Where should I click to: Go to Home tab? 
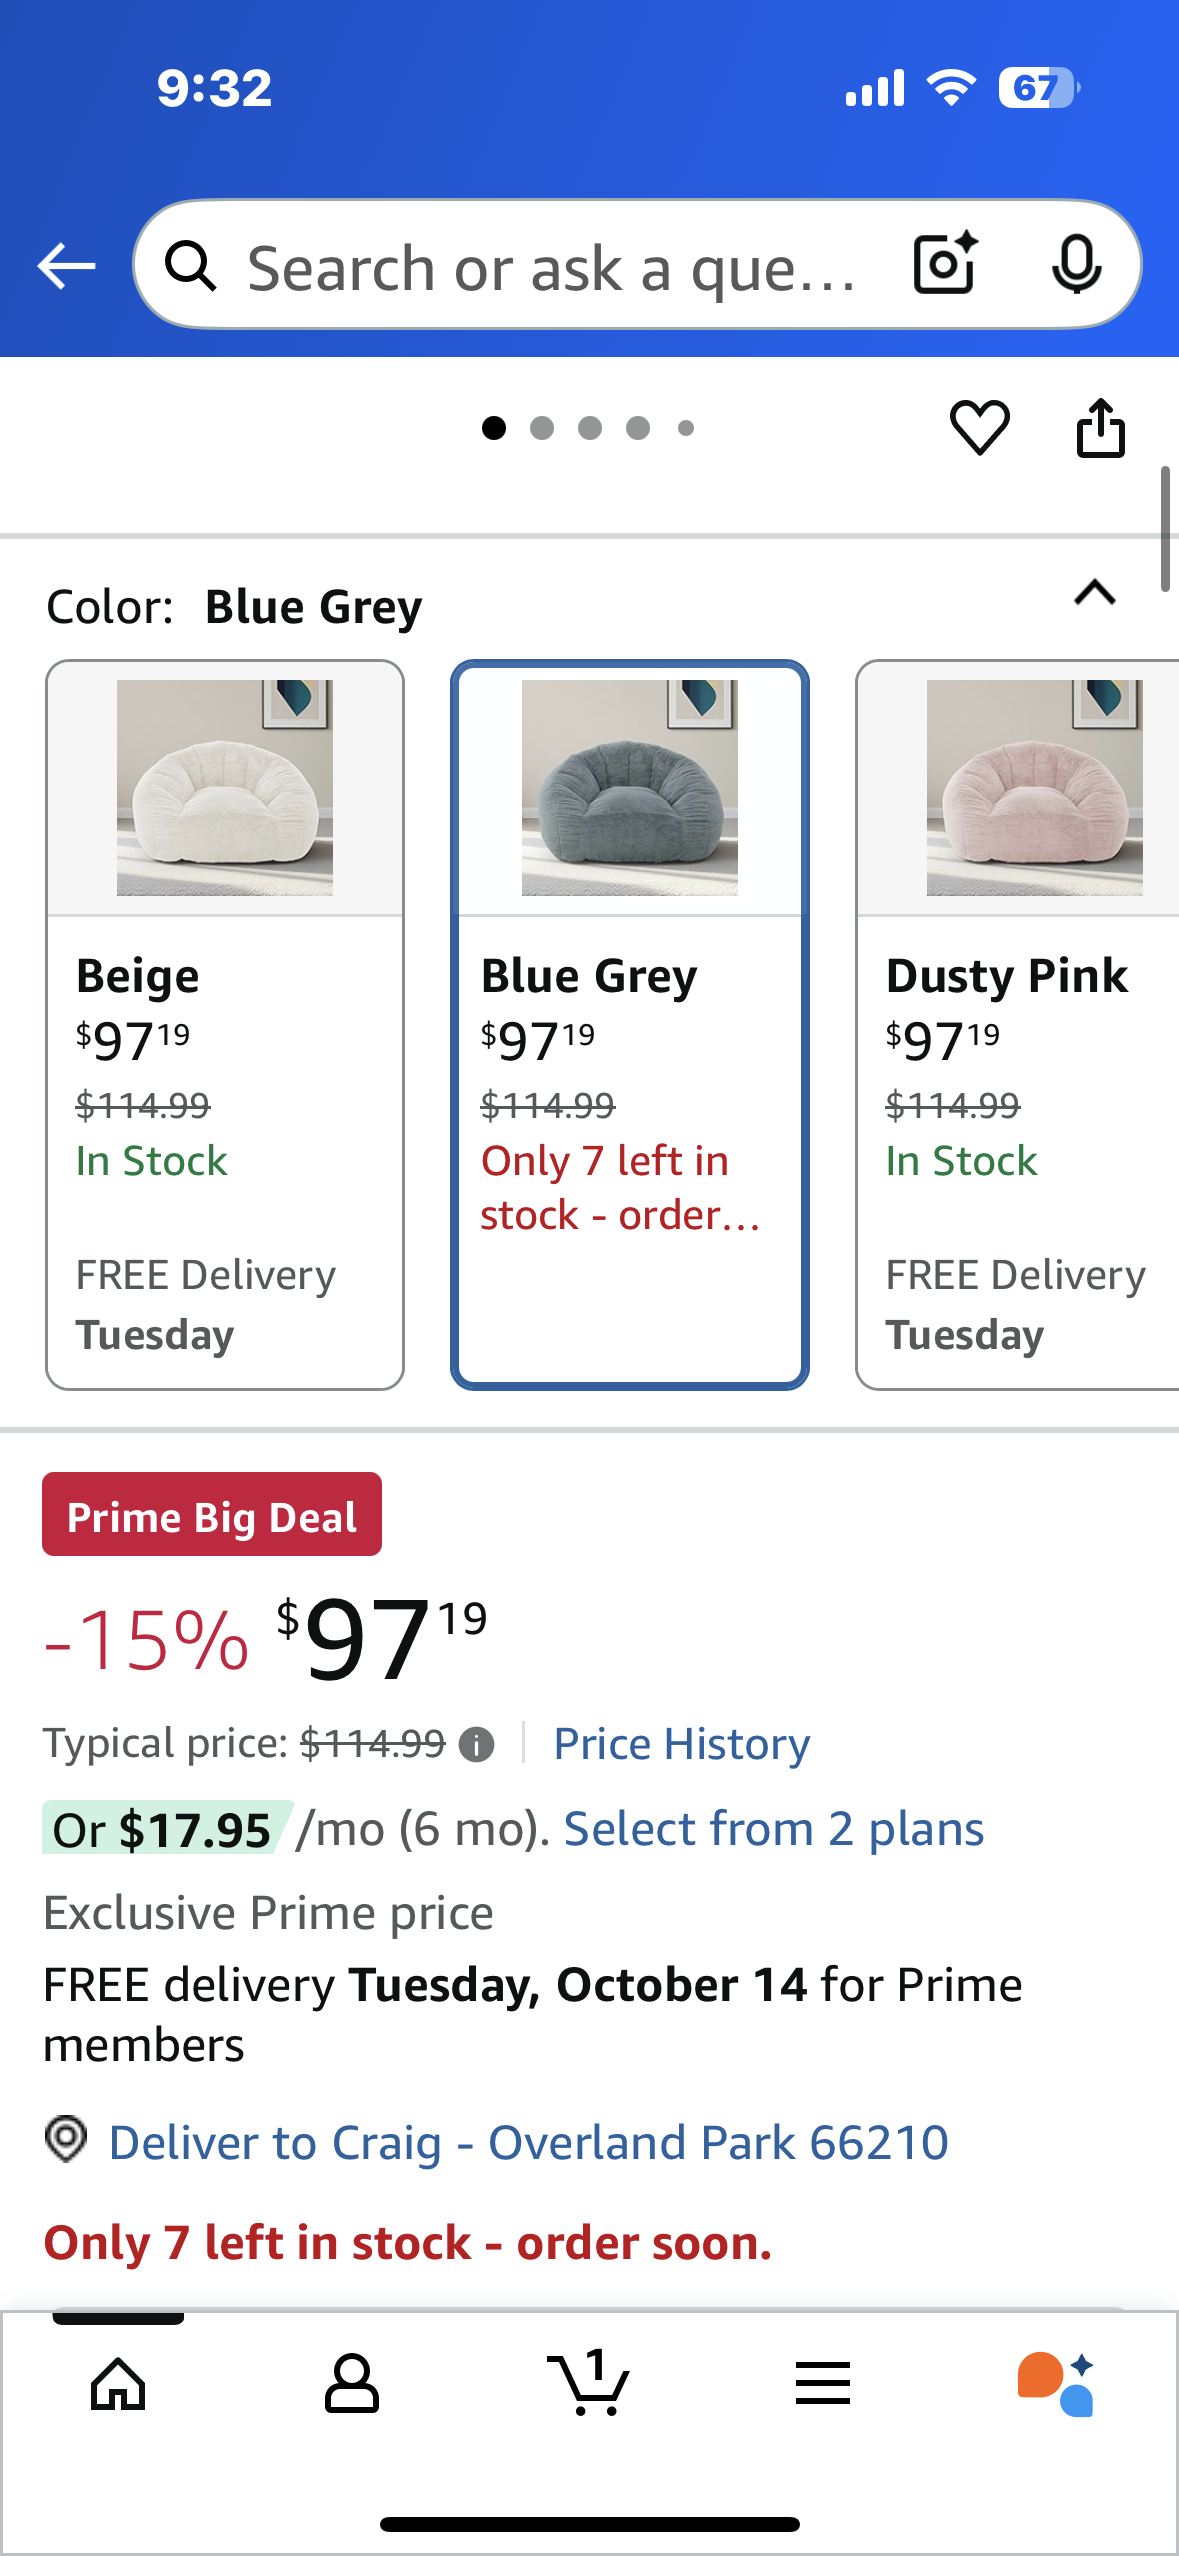pos(118,2384)
